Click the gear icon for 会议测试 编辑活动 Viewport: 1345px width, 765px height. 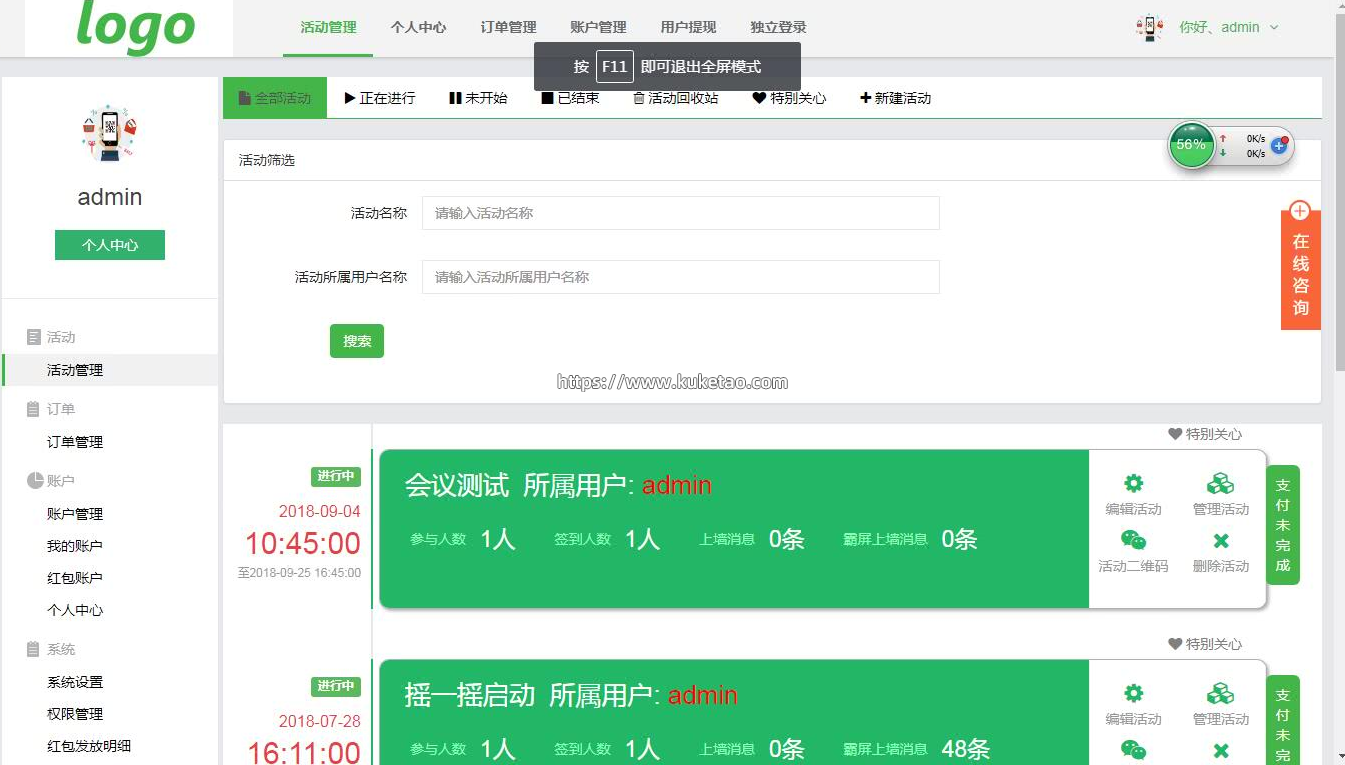pyautogui.click(x=1133, y=484)
